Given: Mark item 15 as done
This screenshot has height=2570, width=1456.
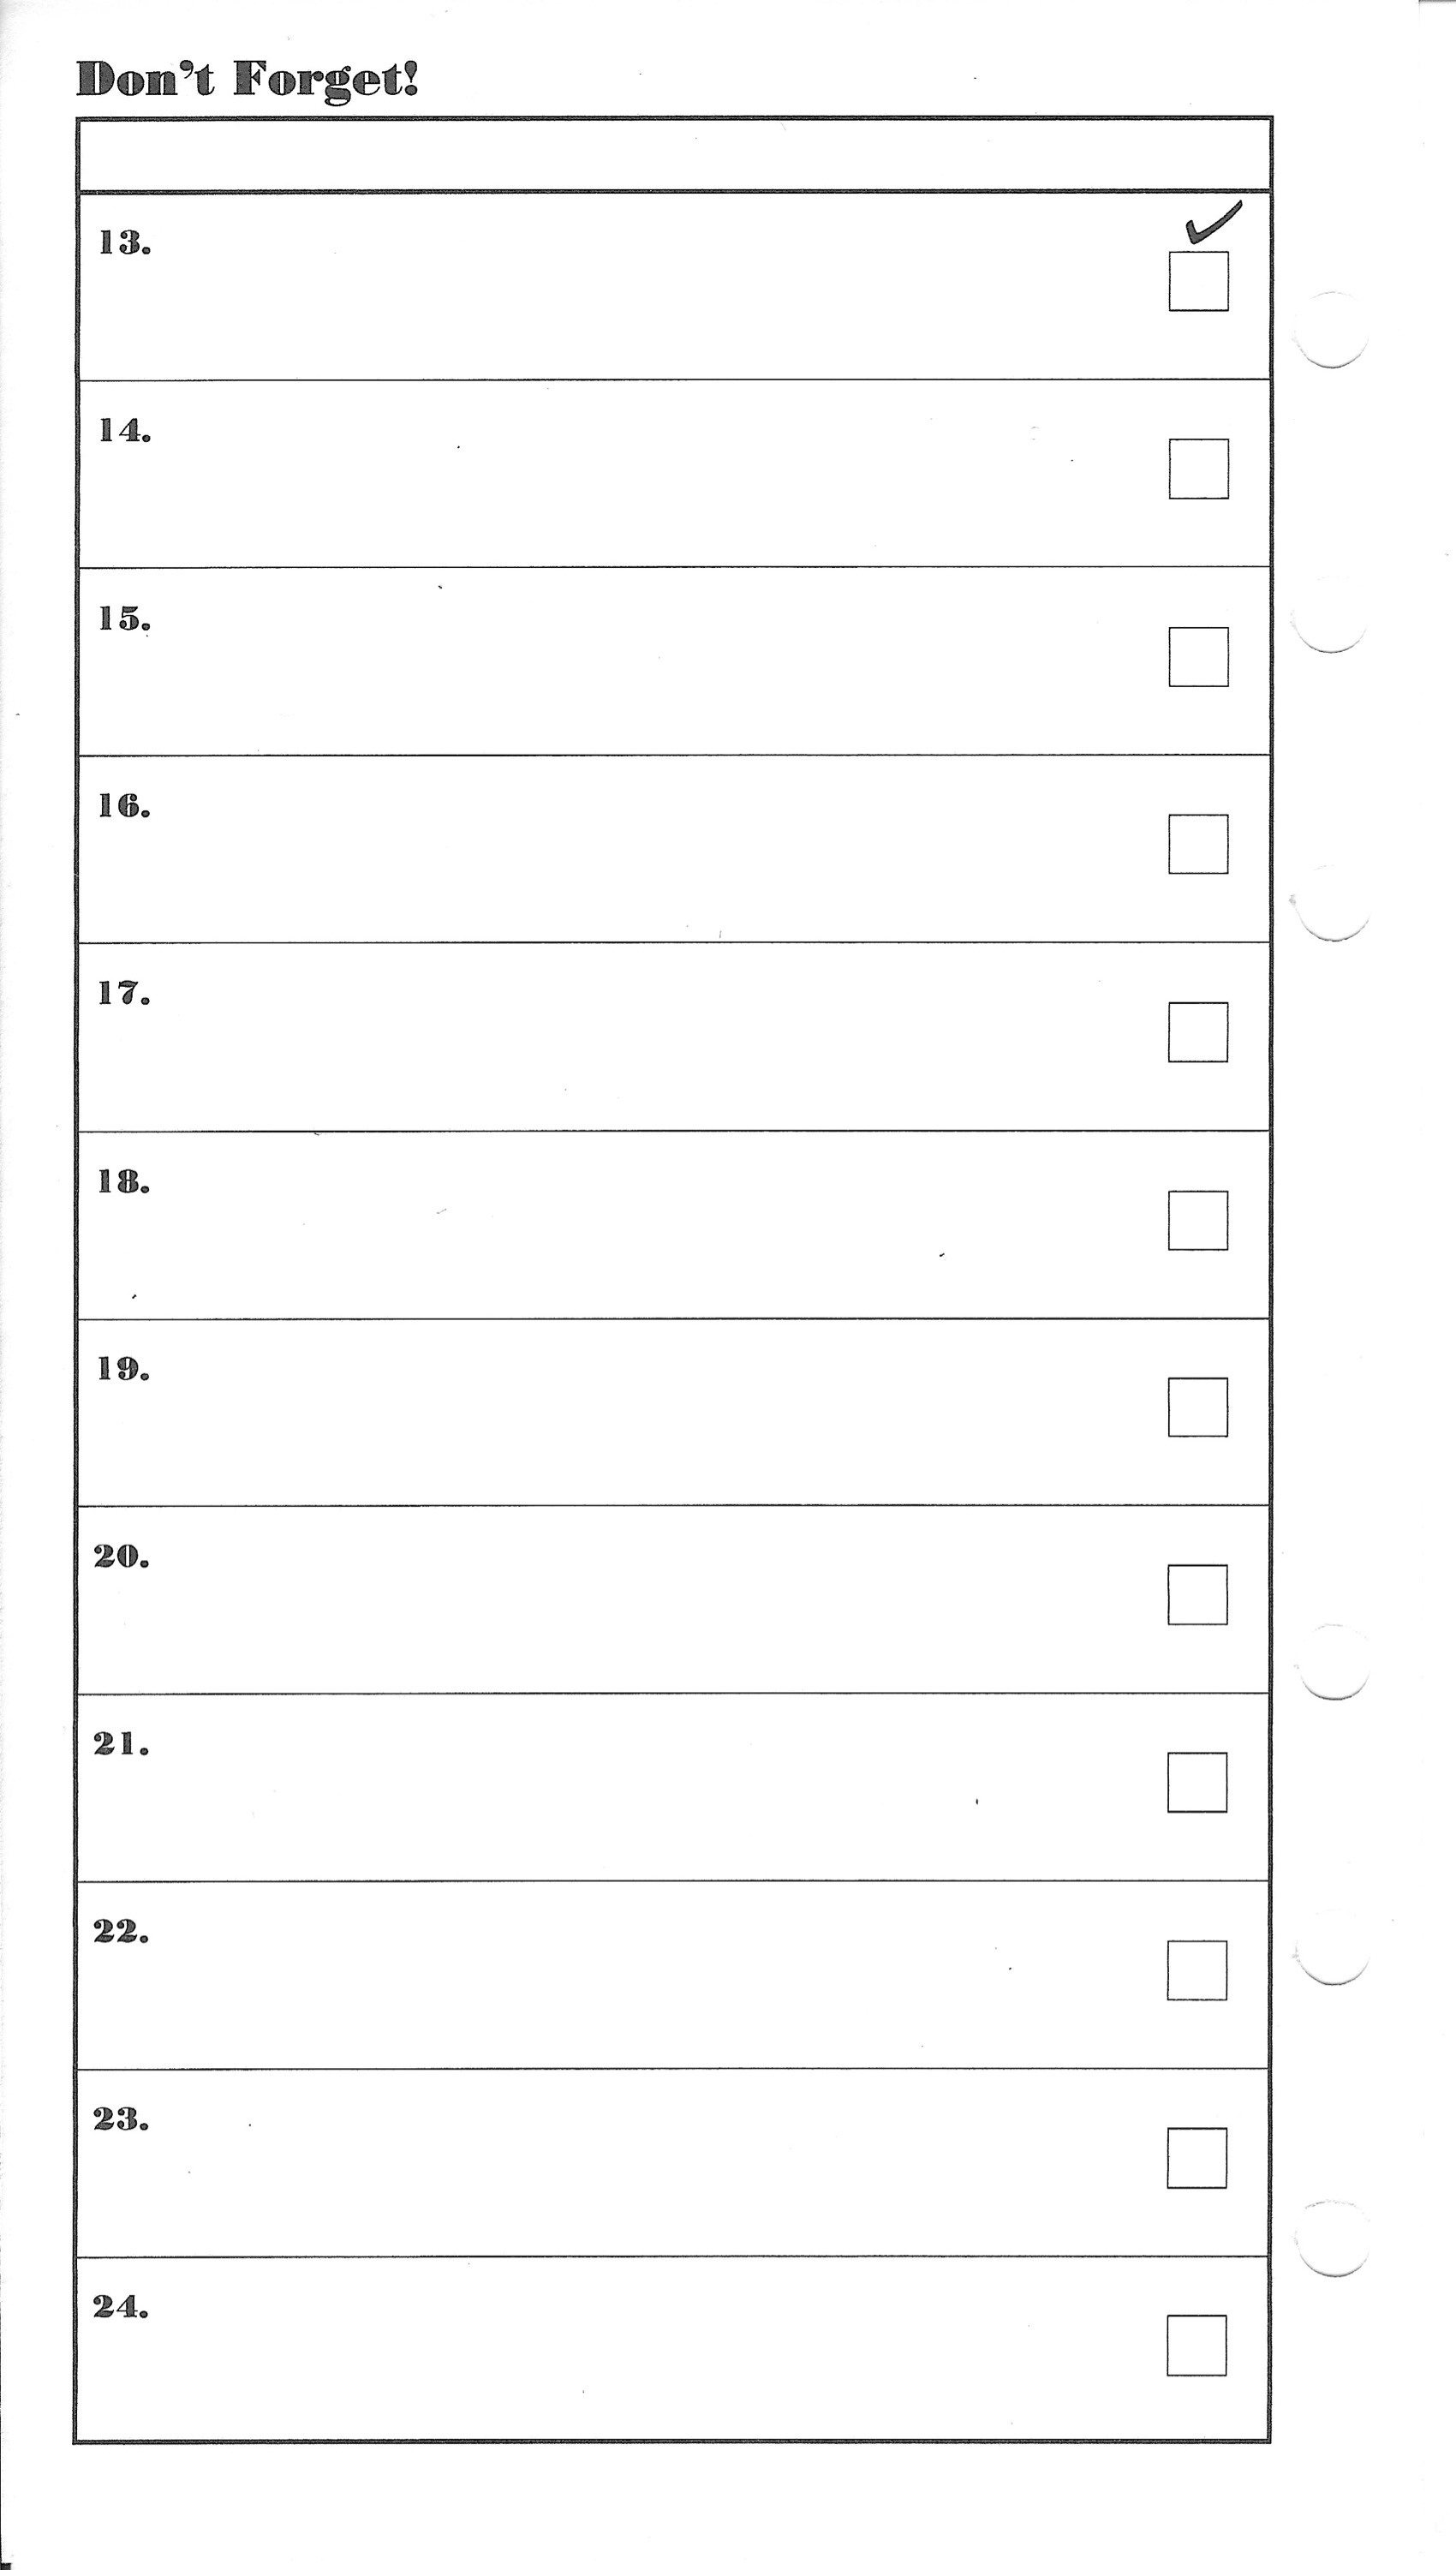Looking at the screenshot, I should point(1198,657).
